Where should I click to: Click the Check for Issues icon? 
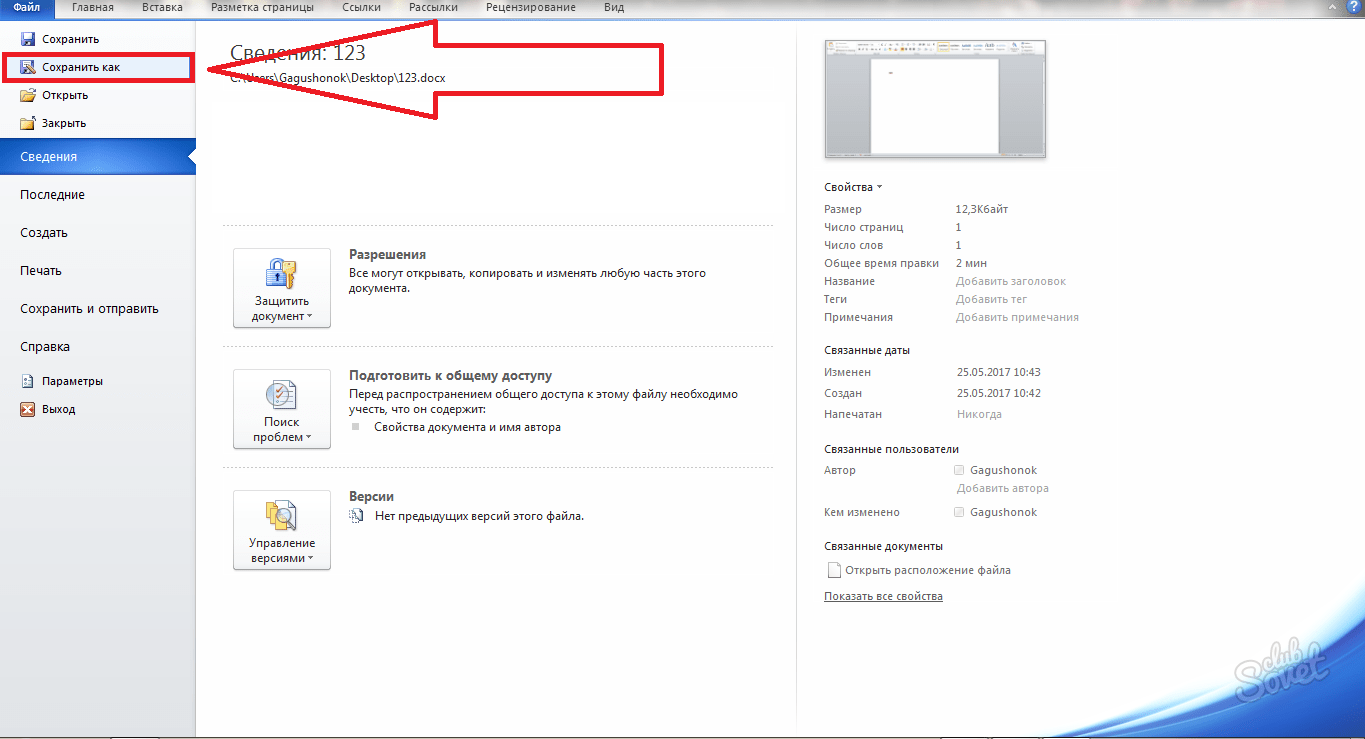pos(281,394)
